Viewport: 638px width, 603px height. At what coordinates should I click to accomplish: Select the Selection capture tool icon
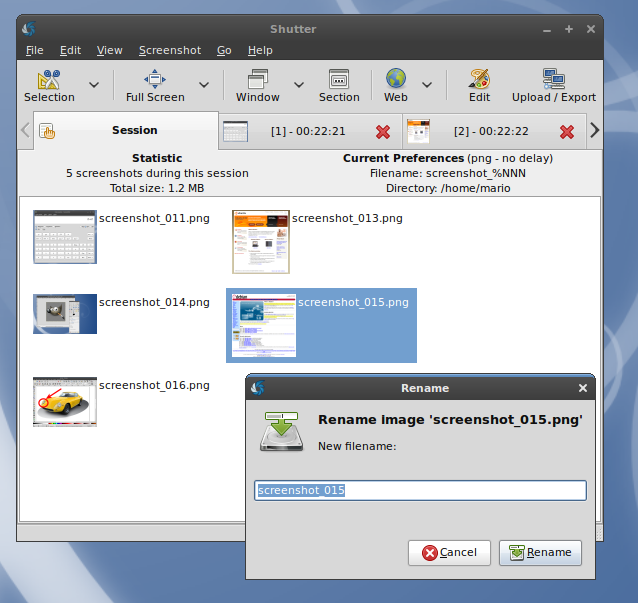(49, 80)
